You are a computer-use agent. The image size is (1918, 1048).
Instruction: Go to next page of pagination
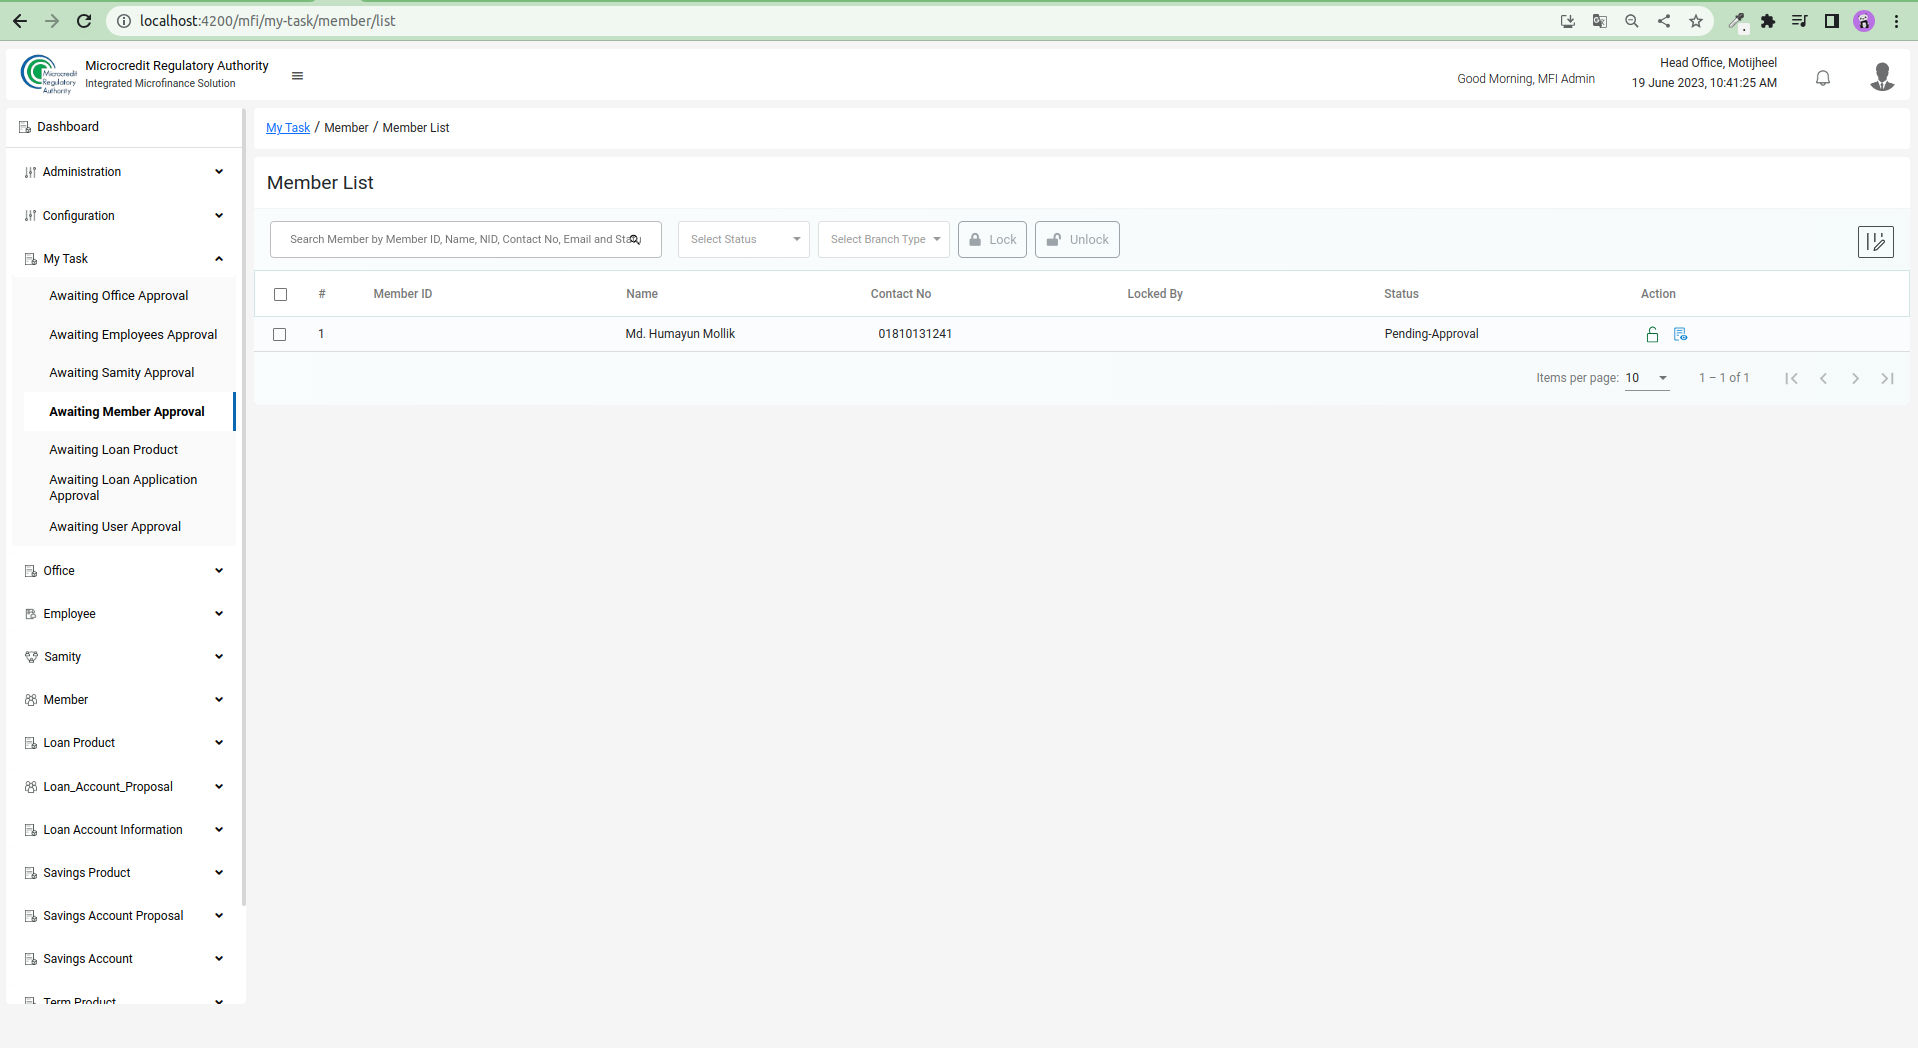(1855, 378)
